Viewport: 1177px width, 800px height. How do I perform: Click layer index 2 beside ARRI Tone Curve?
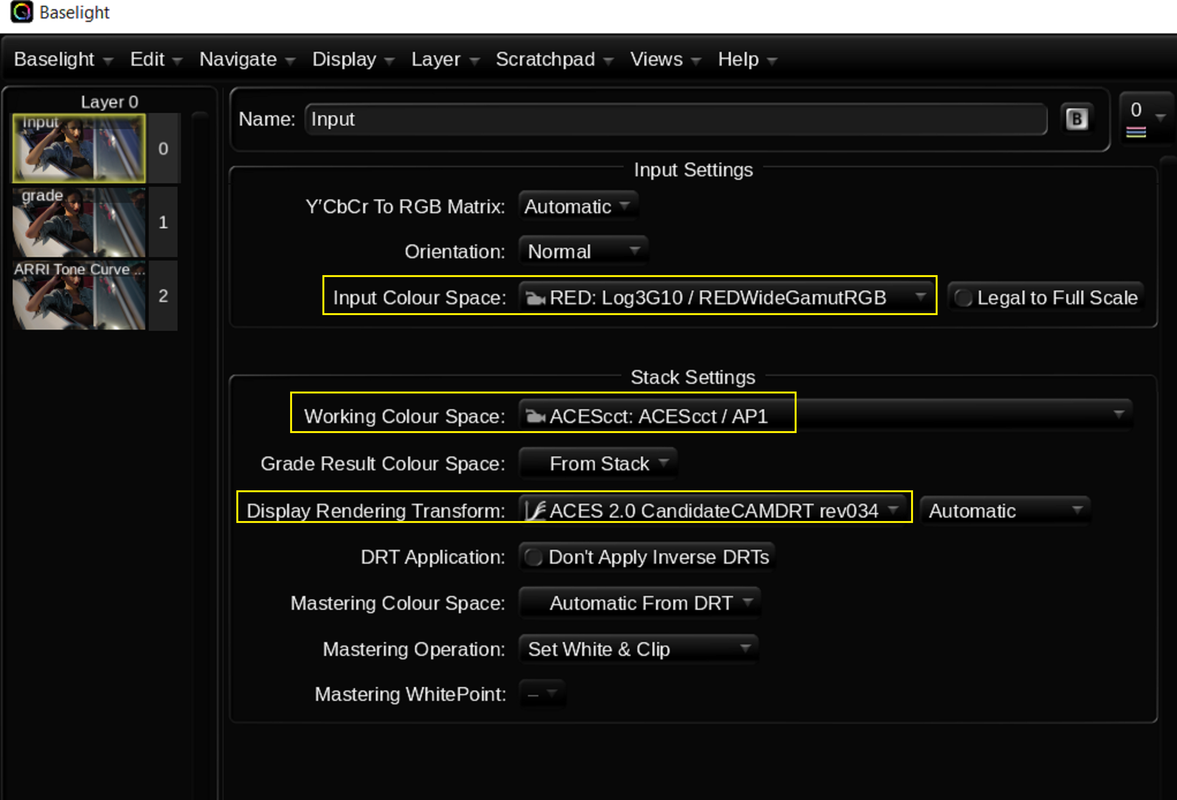click(163, 296)
